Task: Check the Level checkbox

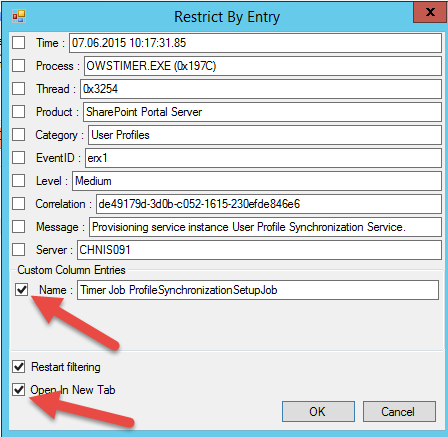Action: pyautogui.click(x=18, y=181)
